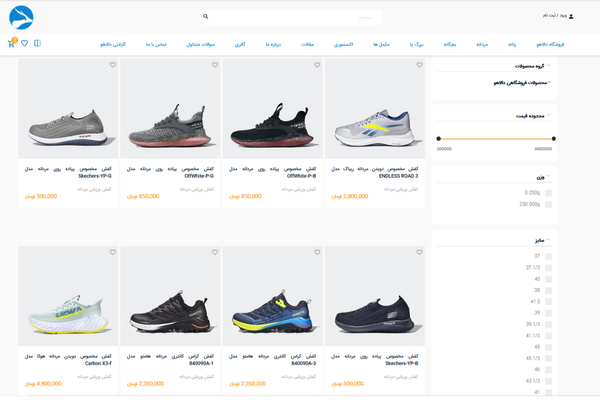Open the OffWhite-P-G gray shoe image
The width and height of the screenshot is (600, 400).
[170, 109]
